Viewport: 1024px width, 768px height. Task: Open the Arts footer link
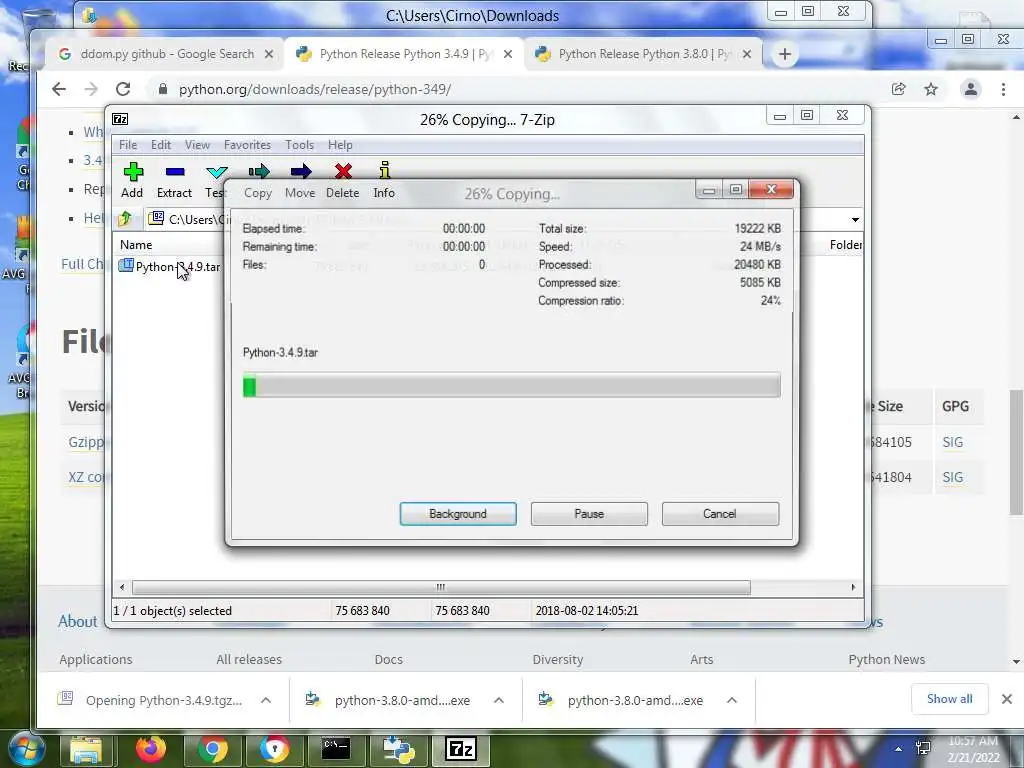pos(701,660)
